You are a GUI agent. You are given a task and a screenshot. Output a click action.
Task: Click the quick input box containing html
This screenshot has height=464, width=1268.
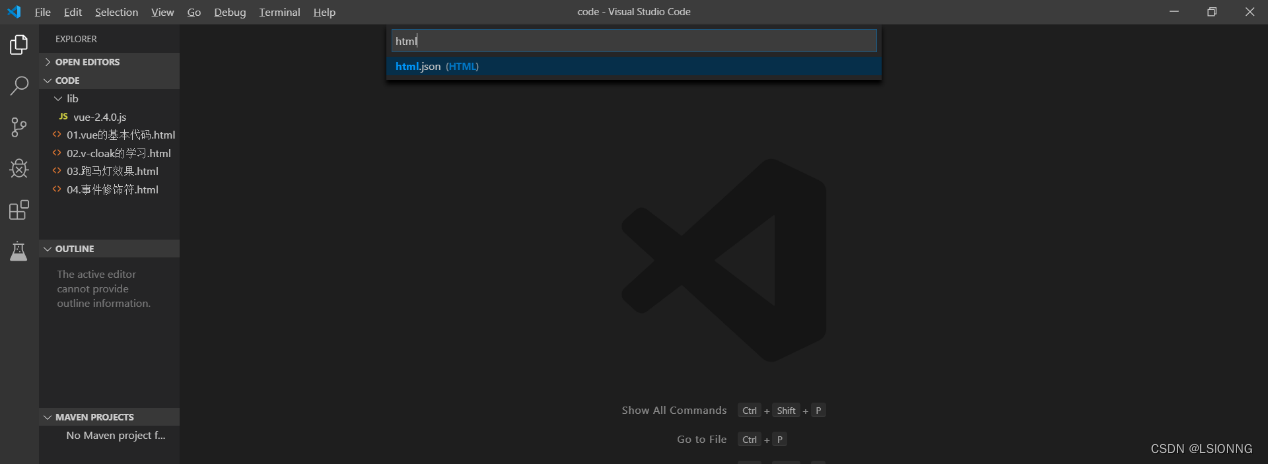pos(634,41)
